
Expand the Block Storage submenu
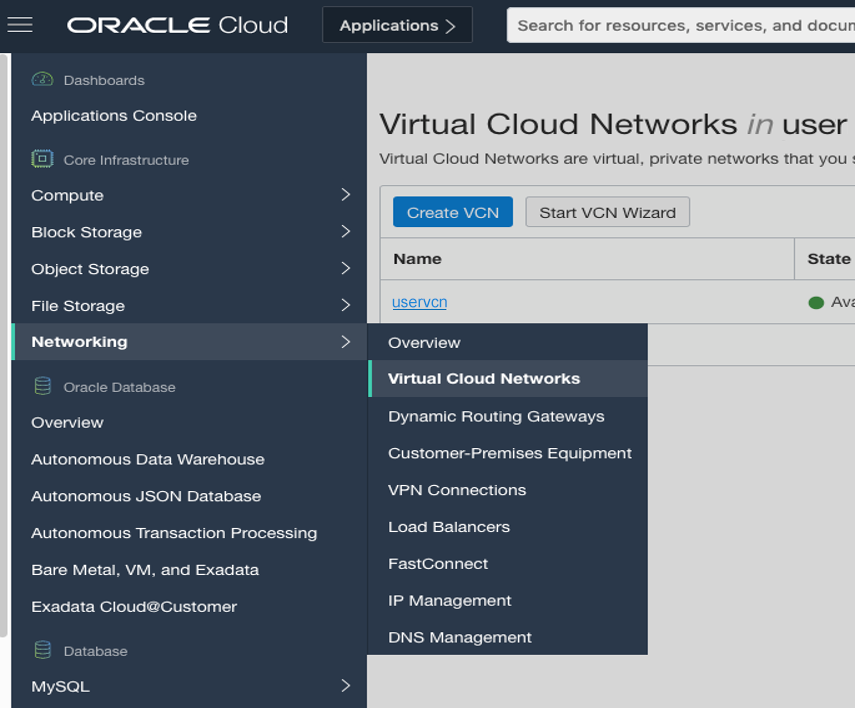[345, 232]
